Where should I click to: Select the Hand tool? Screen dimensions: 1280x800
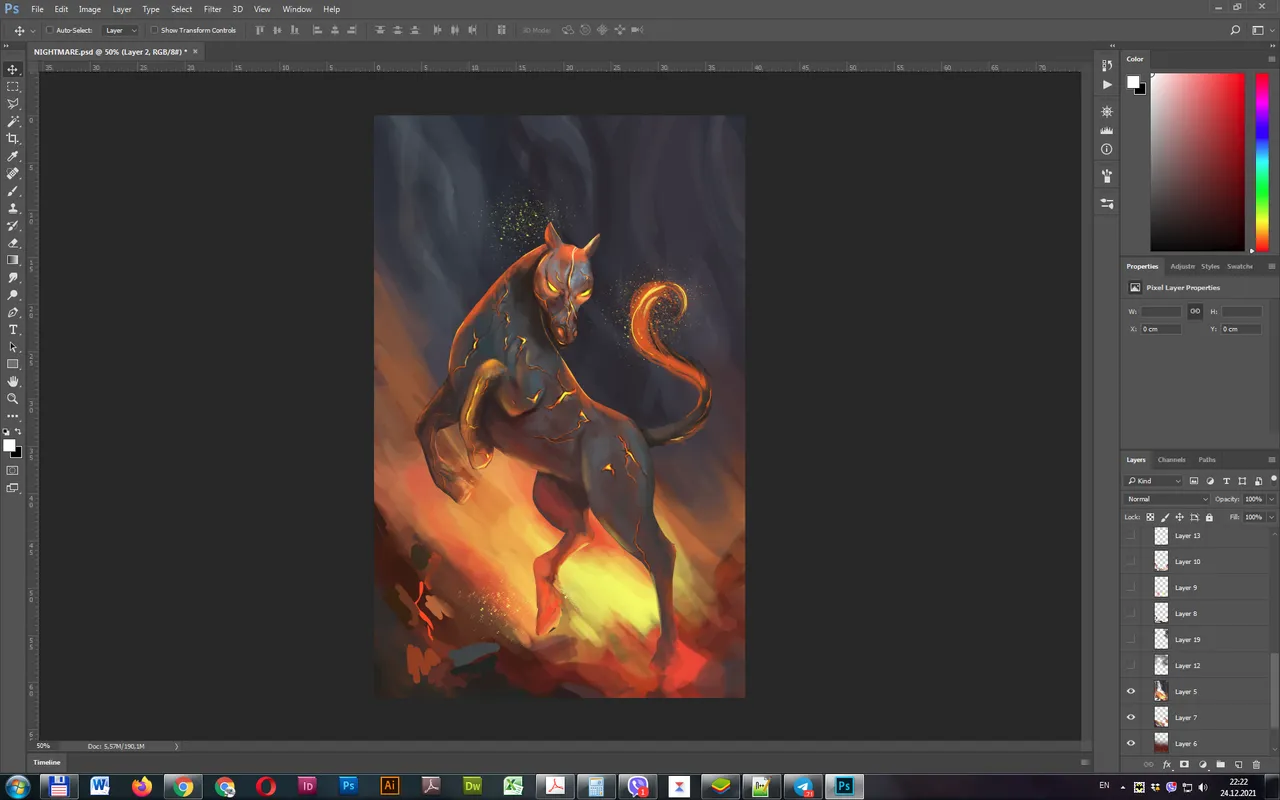[x=13, y=381]
